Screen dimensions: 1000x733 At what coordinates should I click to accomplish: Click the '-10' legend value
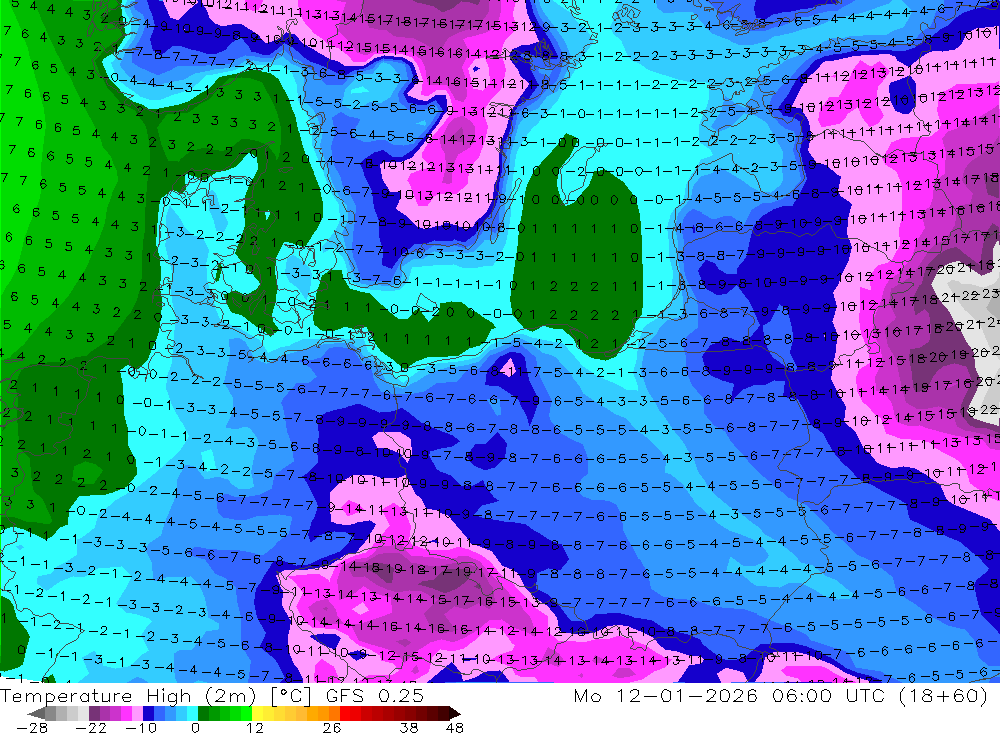tap(141, 728)
